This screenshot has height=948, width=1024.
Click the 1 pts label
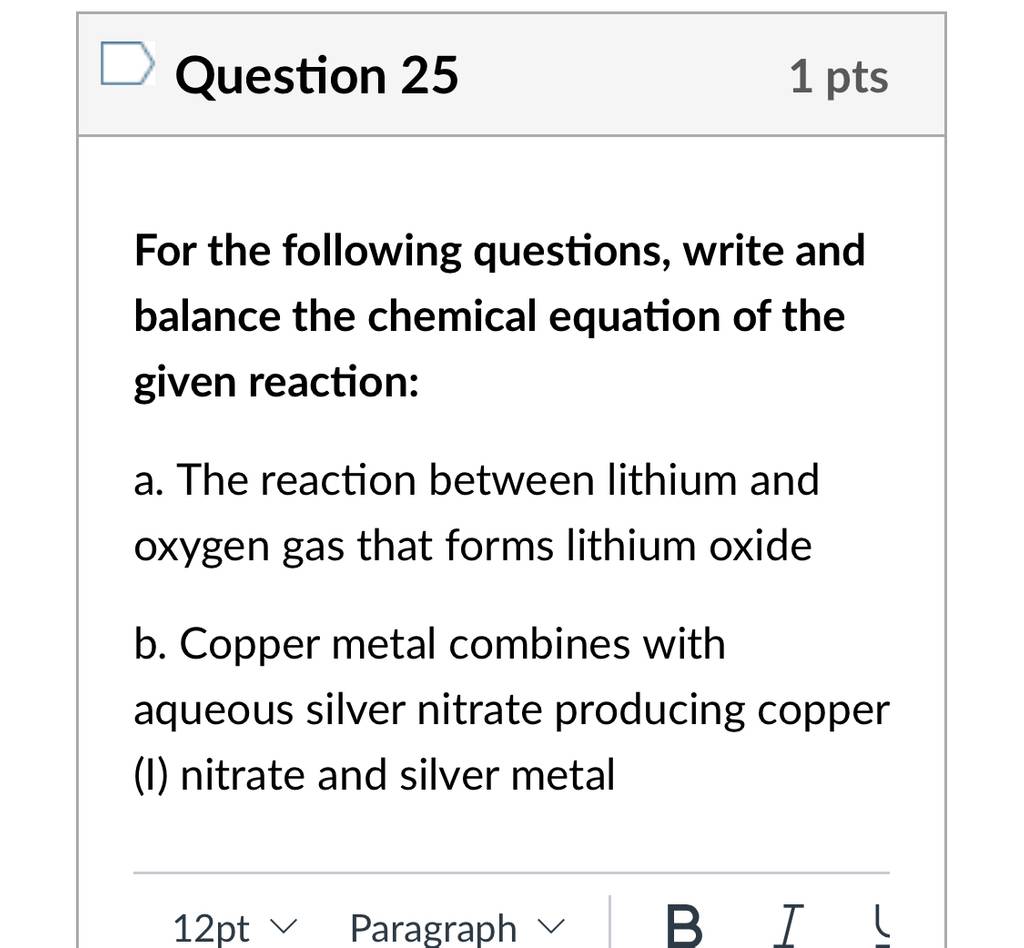[x=839, y=78]
